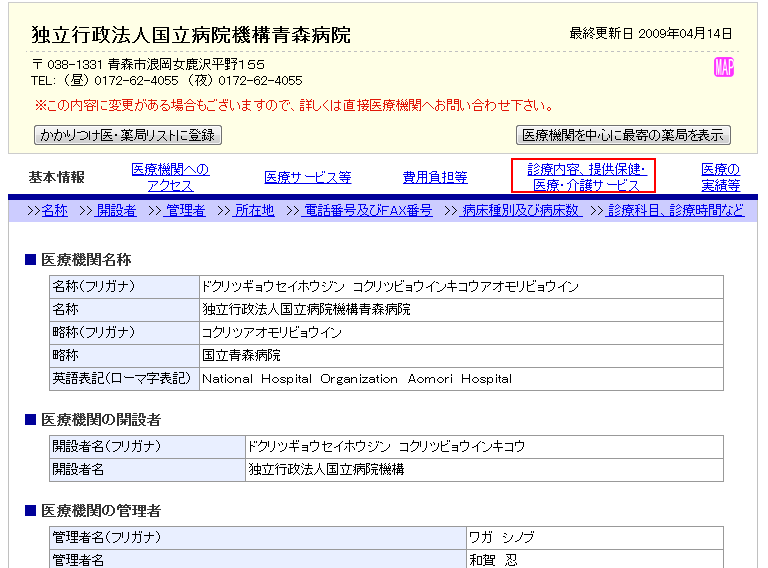
Task: Open 医療機関へのアクセス tab
Action: [x=170, y=177]
